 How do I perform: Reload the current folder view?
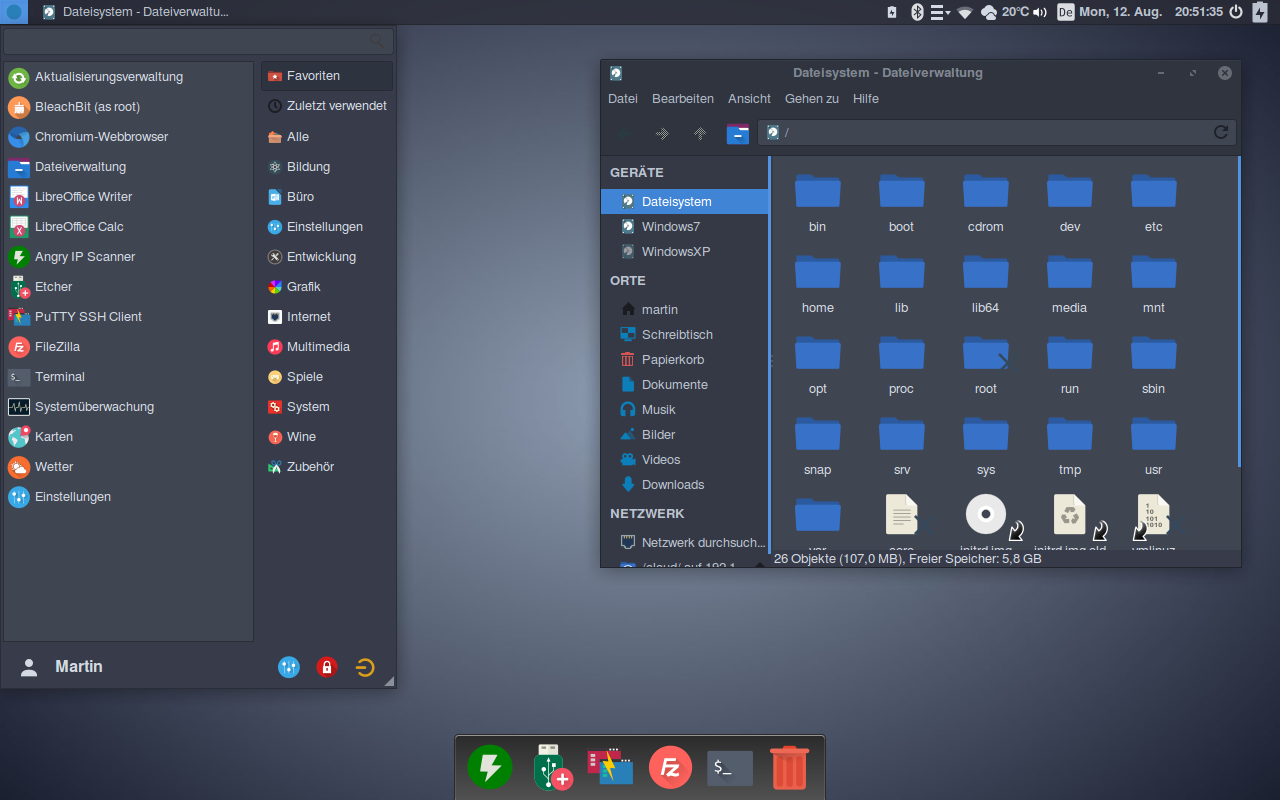pos(1220,132)
